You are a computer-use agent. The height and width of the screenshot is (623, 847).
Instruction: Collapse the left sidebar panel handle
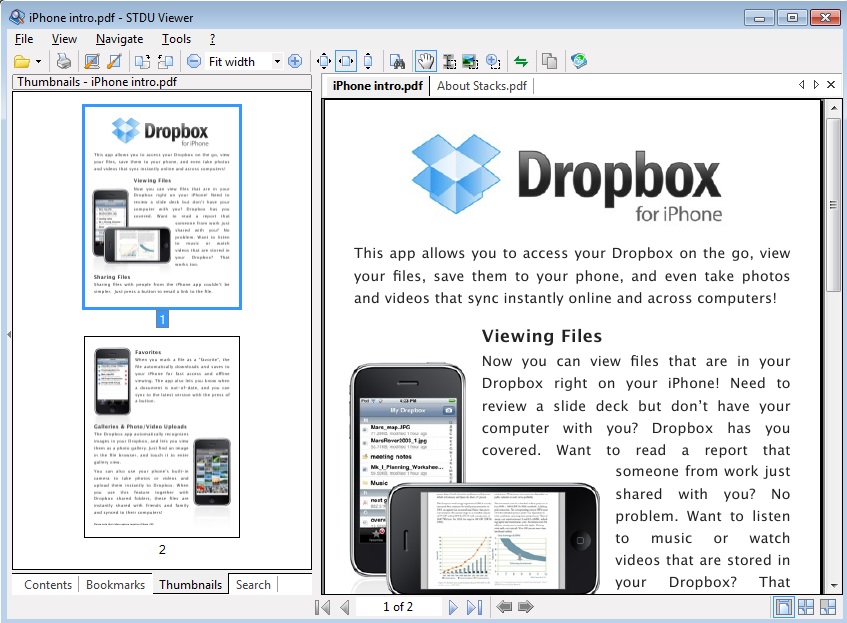pos(8,333)
